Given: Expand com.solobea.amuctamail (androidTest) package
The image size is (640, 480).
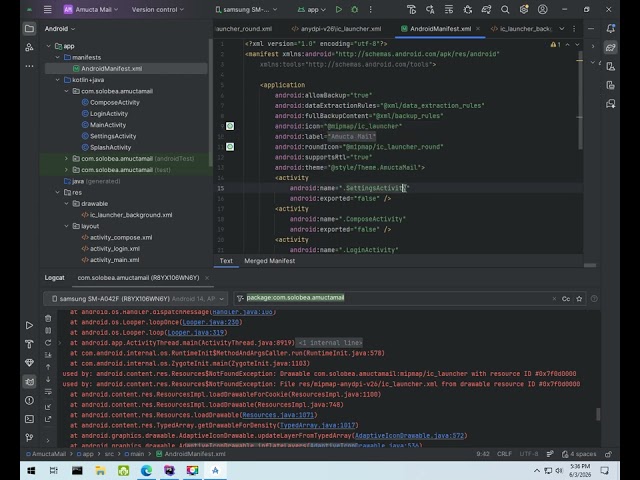Looking at the screenshot, I should click(67, 158).
